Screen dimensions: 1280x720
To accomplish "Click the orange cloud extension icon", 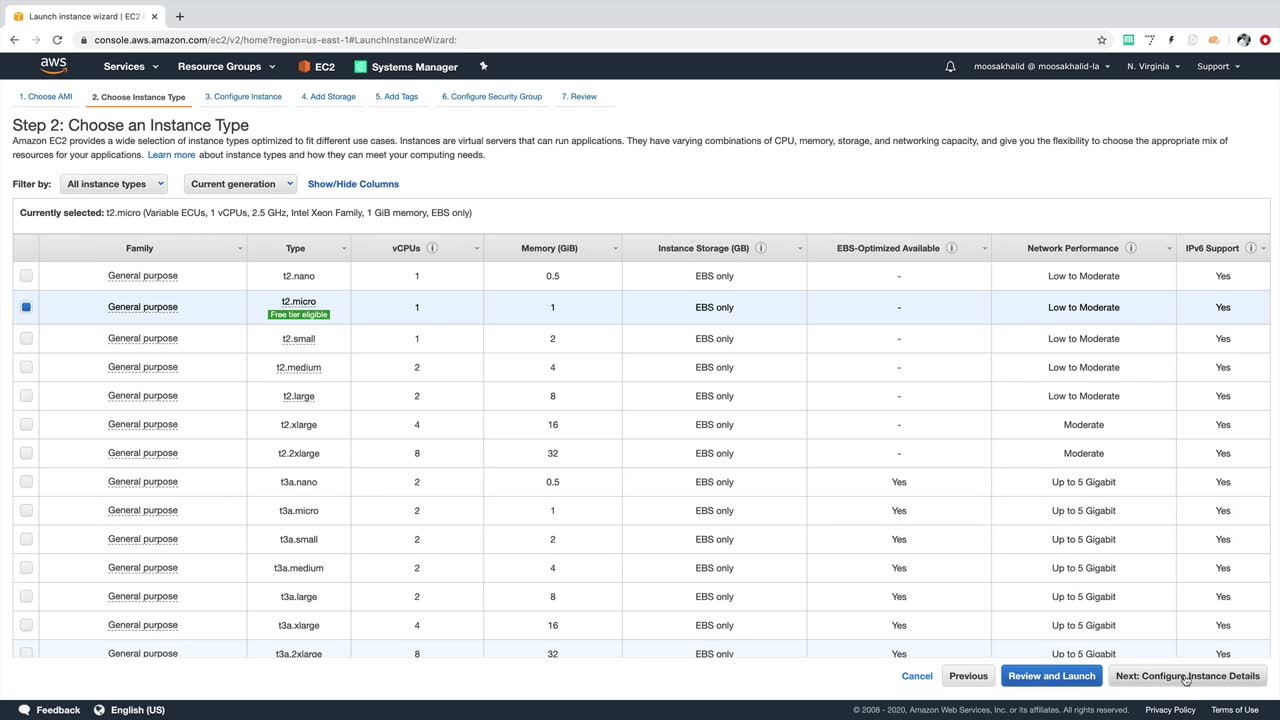I will (x=1214, y=40).
